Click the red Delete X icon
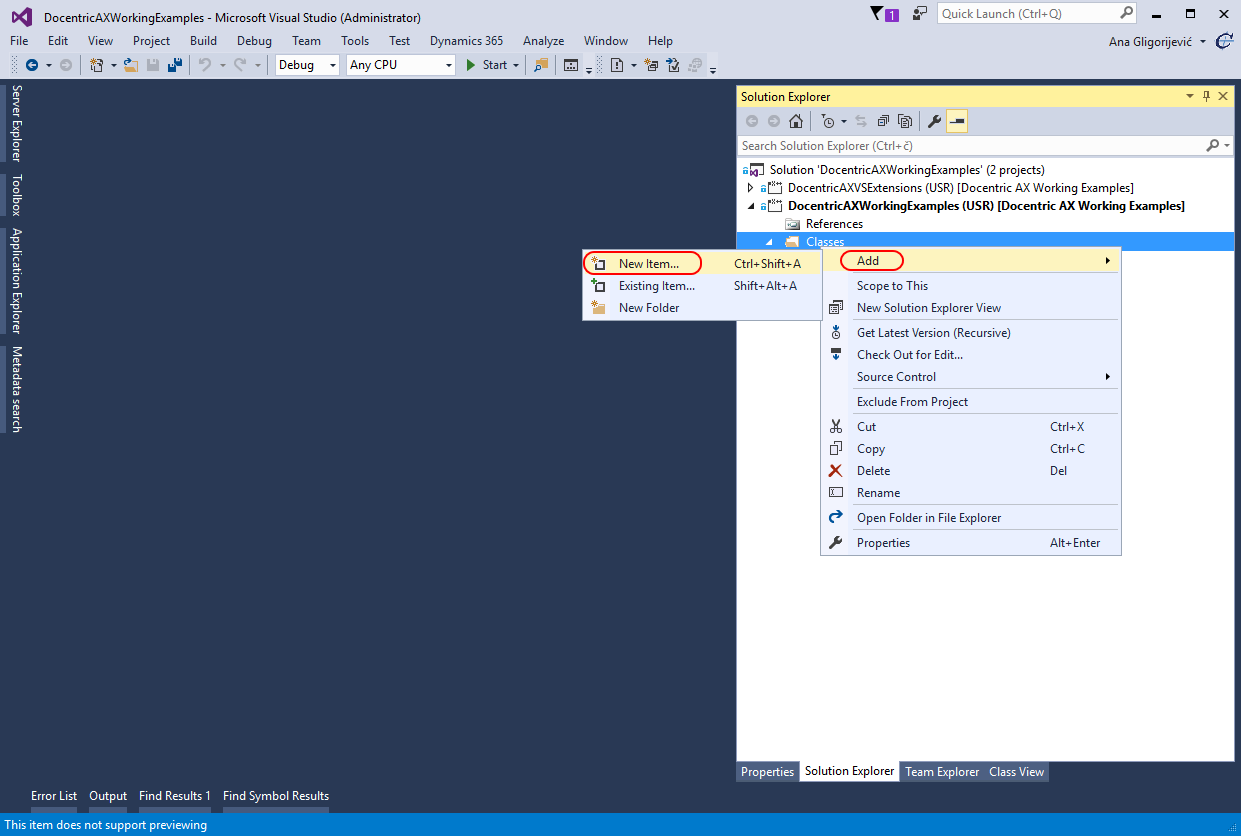 836,471
